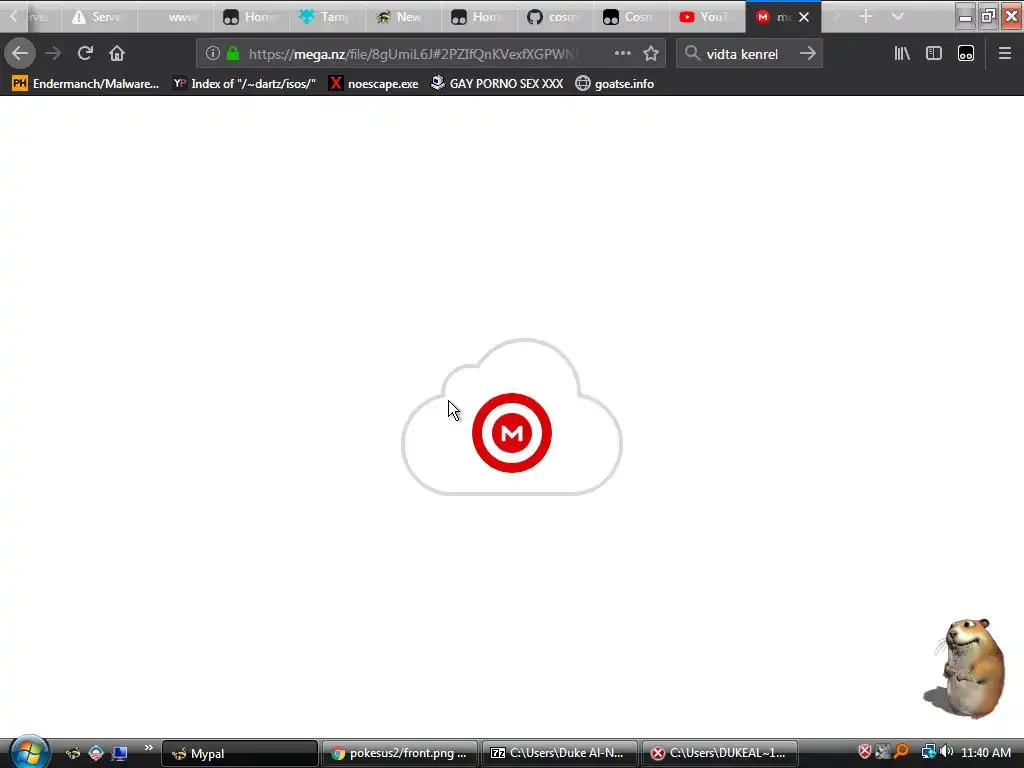Click the green secure connection padlock
Image resolution: width=1024 pixels, height=768 pixels.
pyautogui.click(x=233, y=53)
